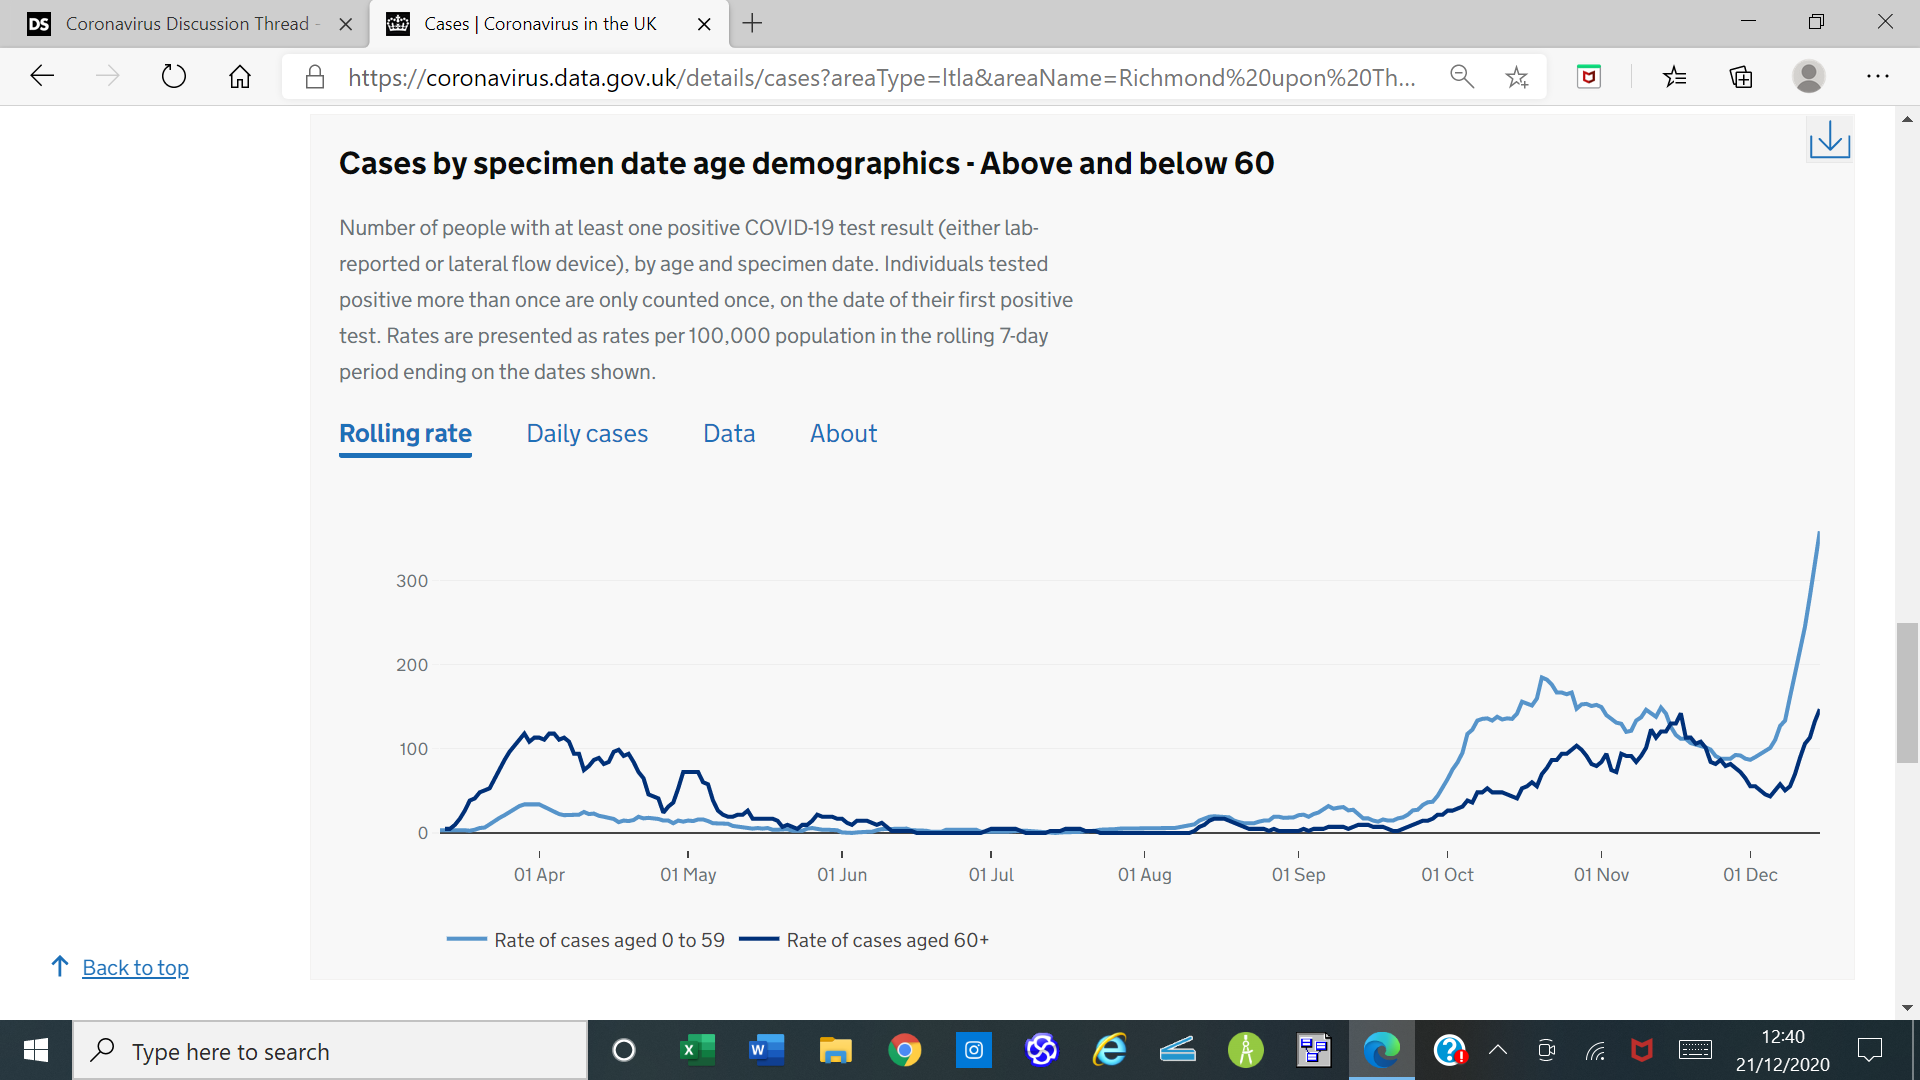Click the Back to top link
1920x1080 pixels.
135,968
